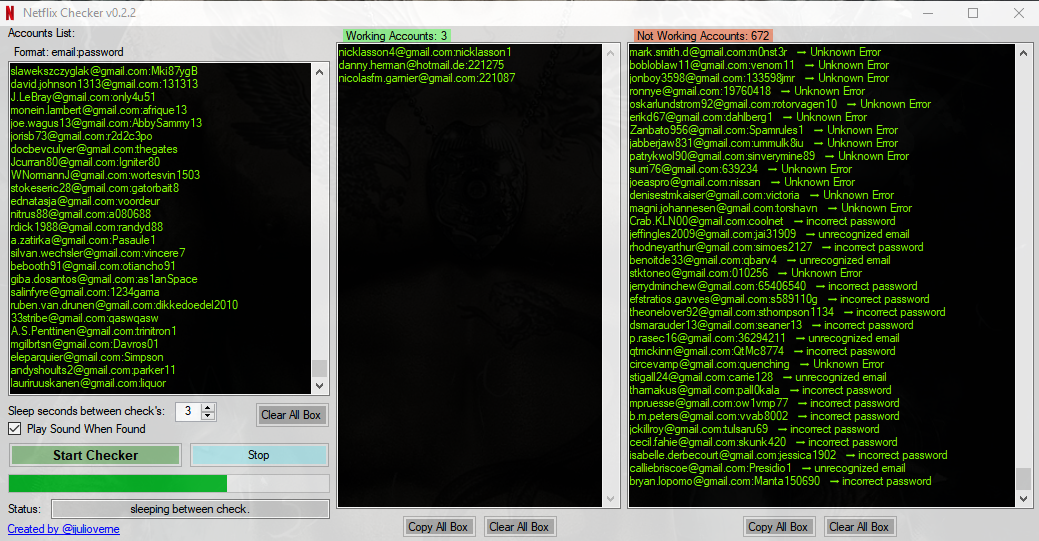Copy All Box under Not Working Accounts

[x=778, y=527]
